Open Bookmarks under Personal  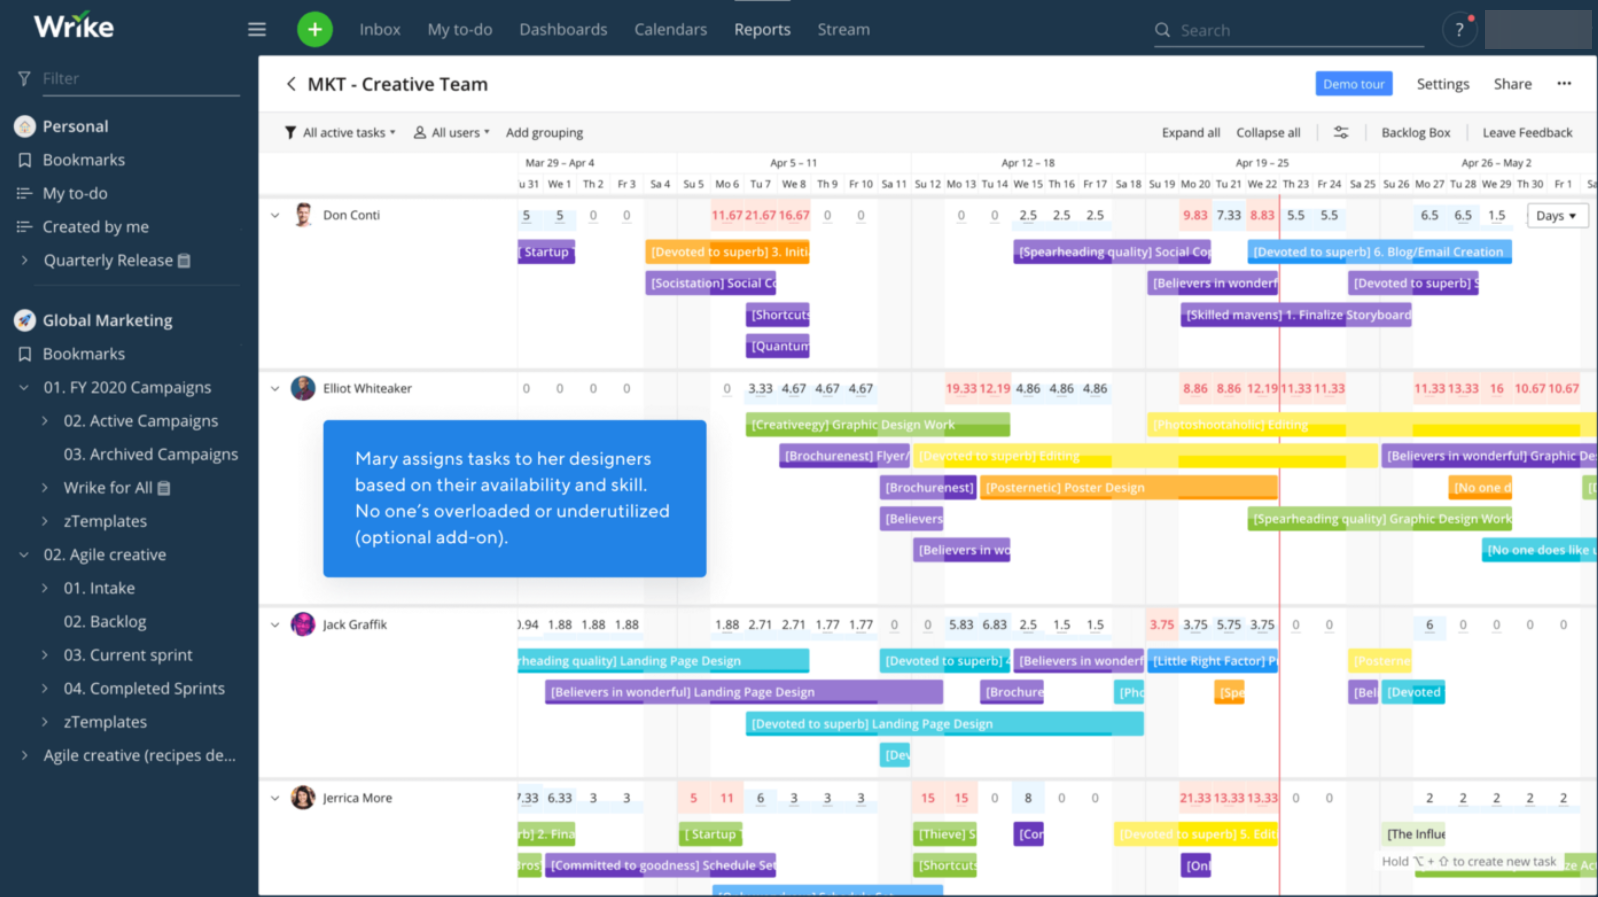84,160
